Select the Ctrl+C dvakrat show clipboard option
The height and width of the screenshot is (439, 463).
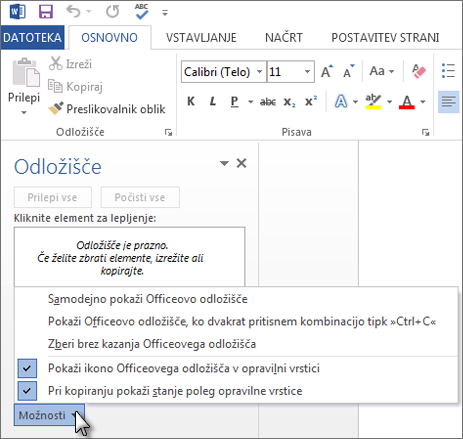coord(236,321)
